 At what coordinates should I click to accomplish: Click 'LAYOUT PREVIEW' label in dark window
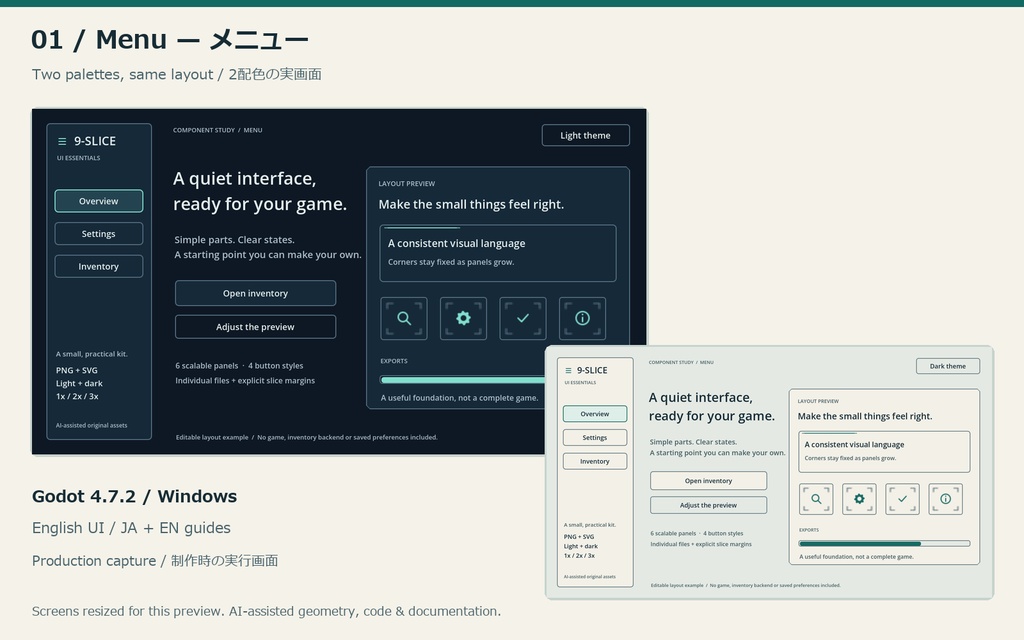click(407, 184)
